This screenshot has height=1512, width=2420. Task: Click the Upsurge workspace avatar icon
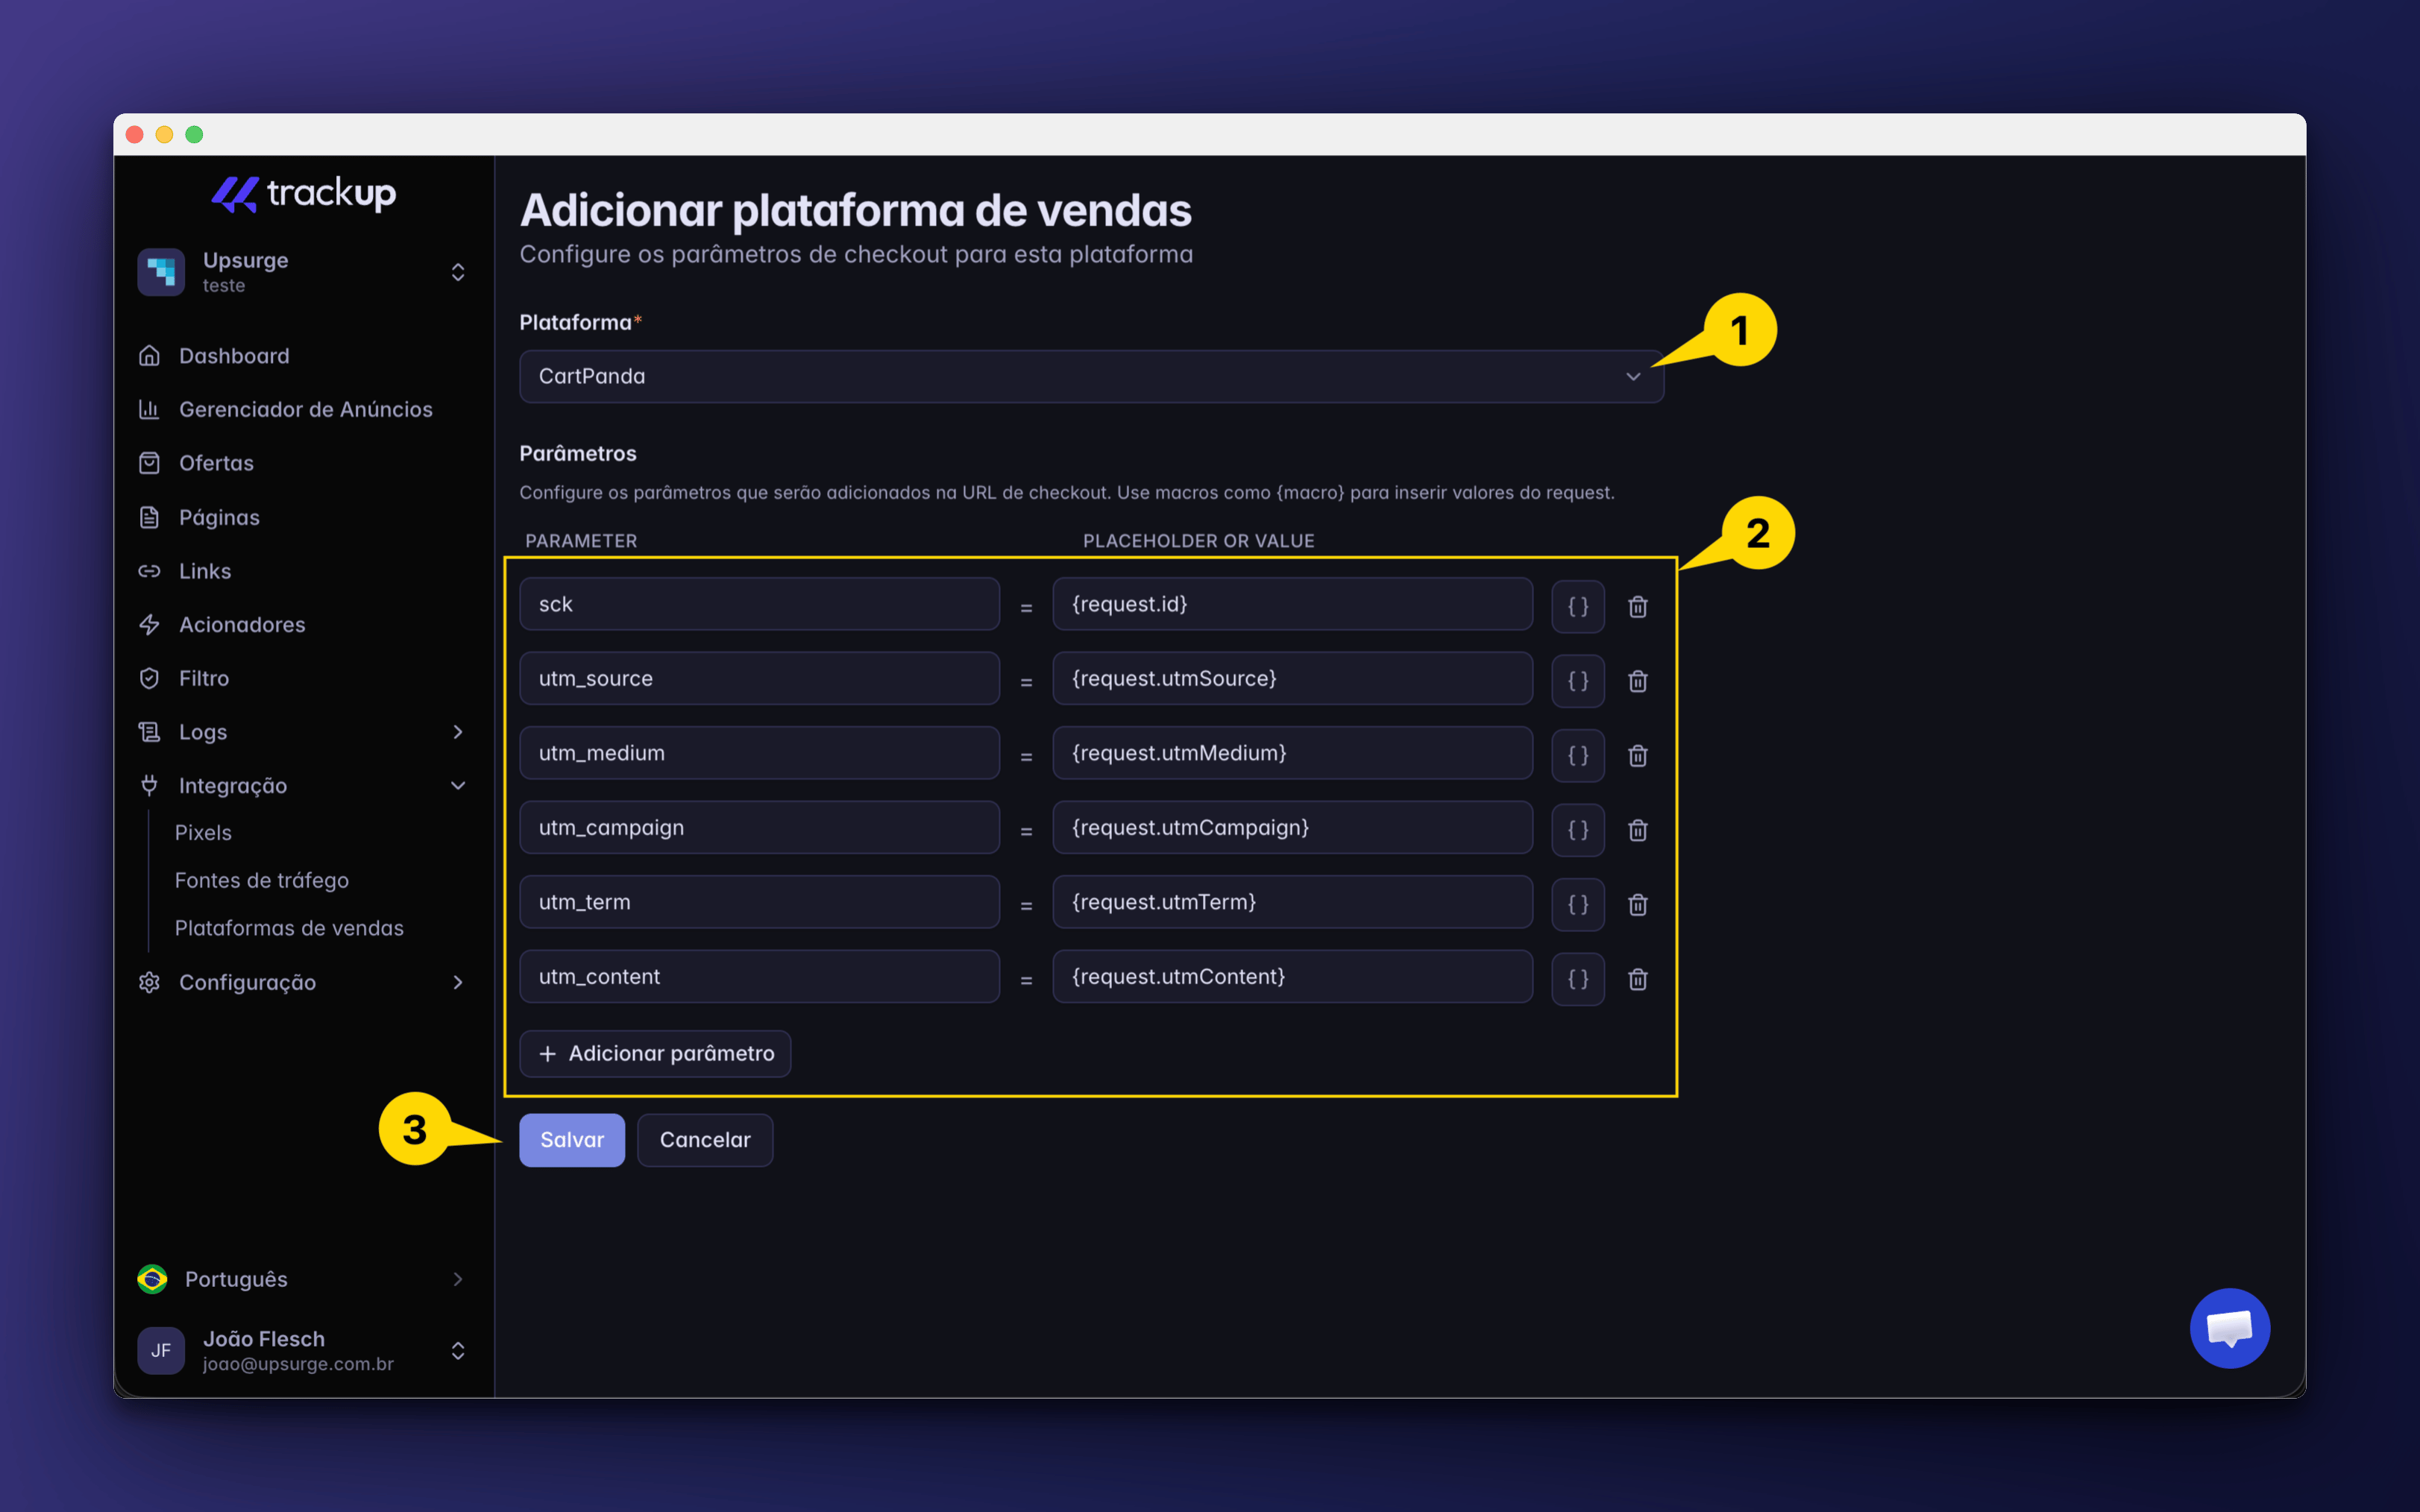point(161,272)
